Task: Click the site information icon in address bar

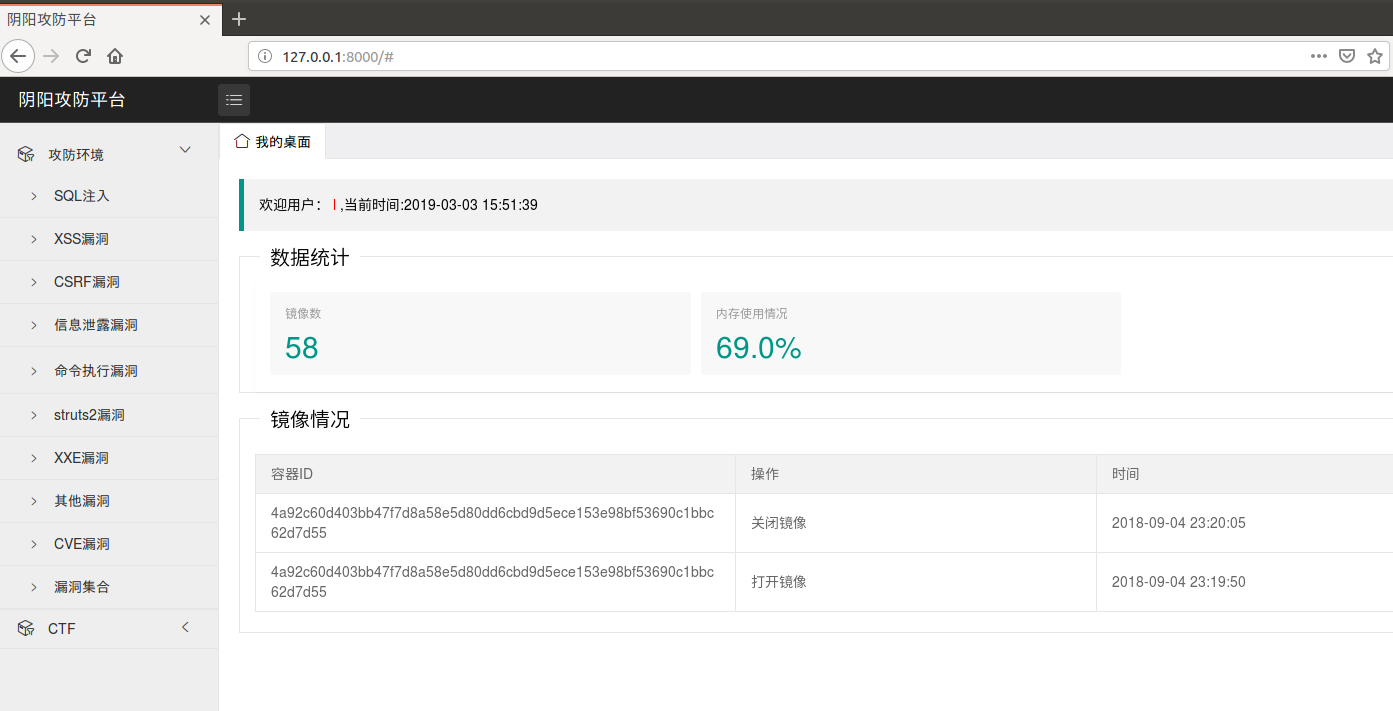Action: 265,56
